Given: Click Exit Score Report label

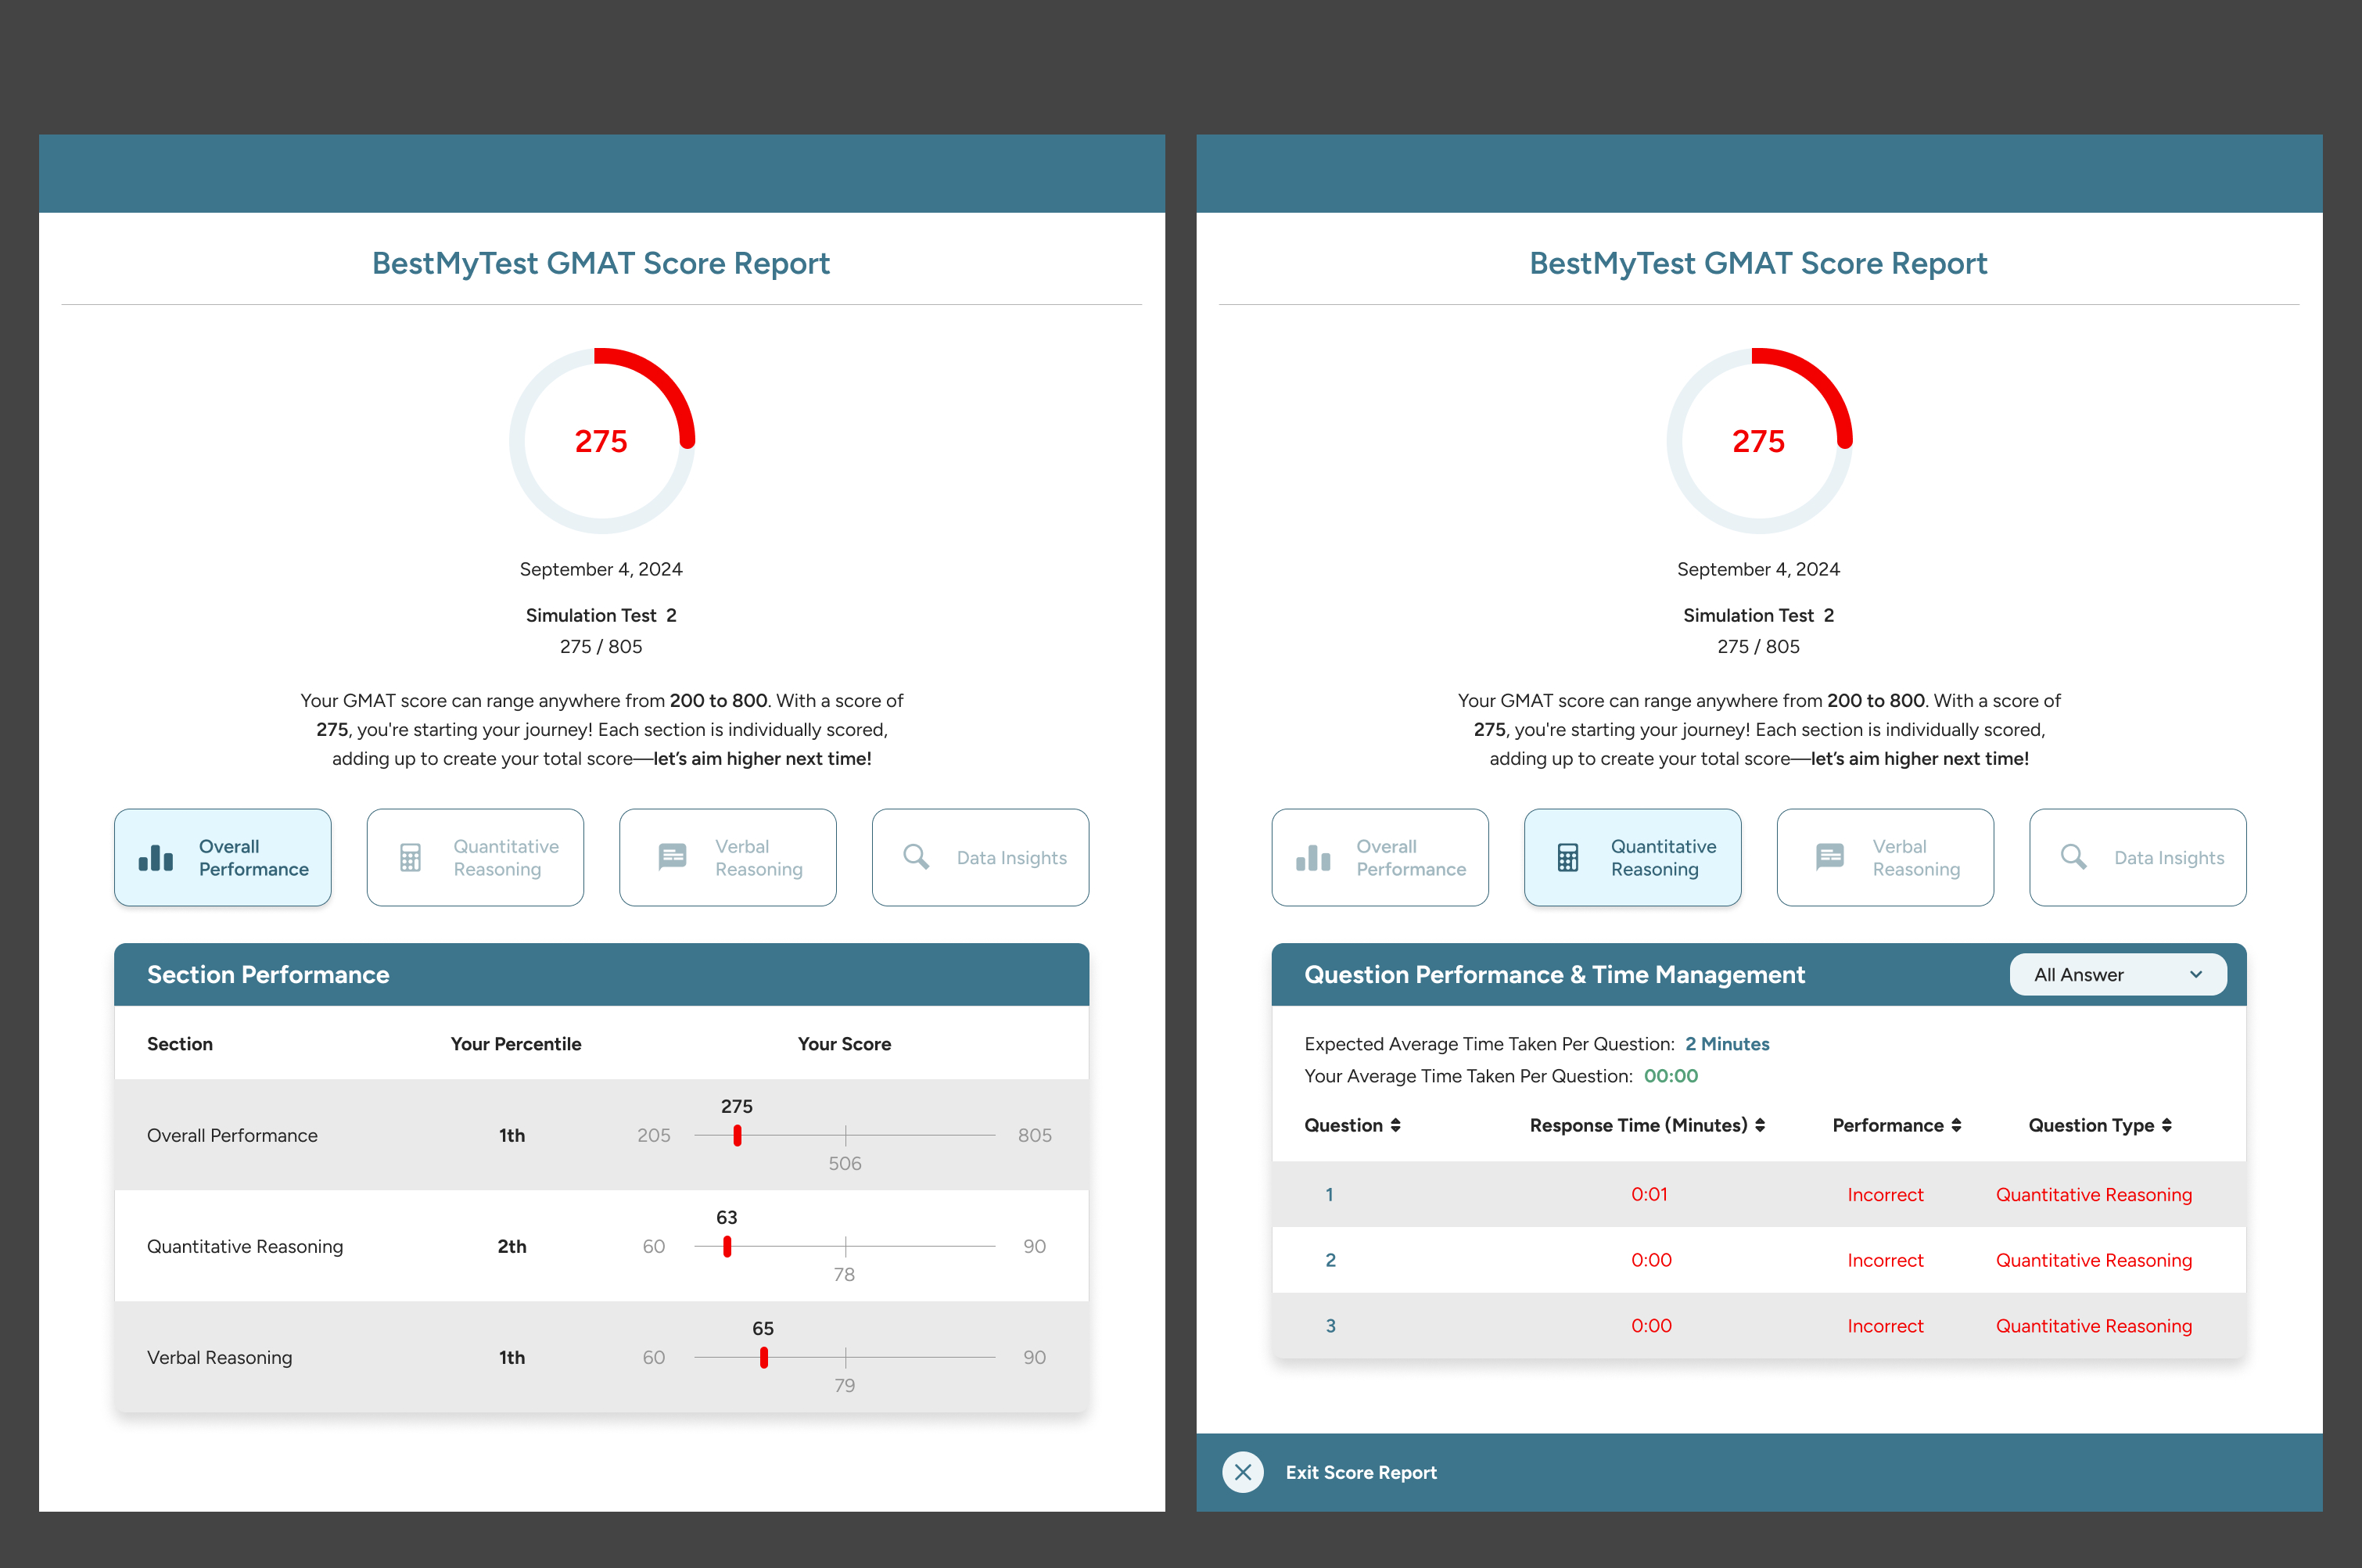Looking at the screenshot, I should pyautogui.click(x=1361, y=1472).
